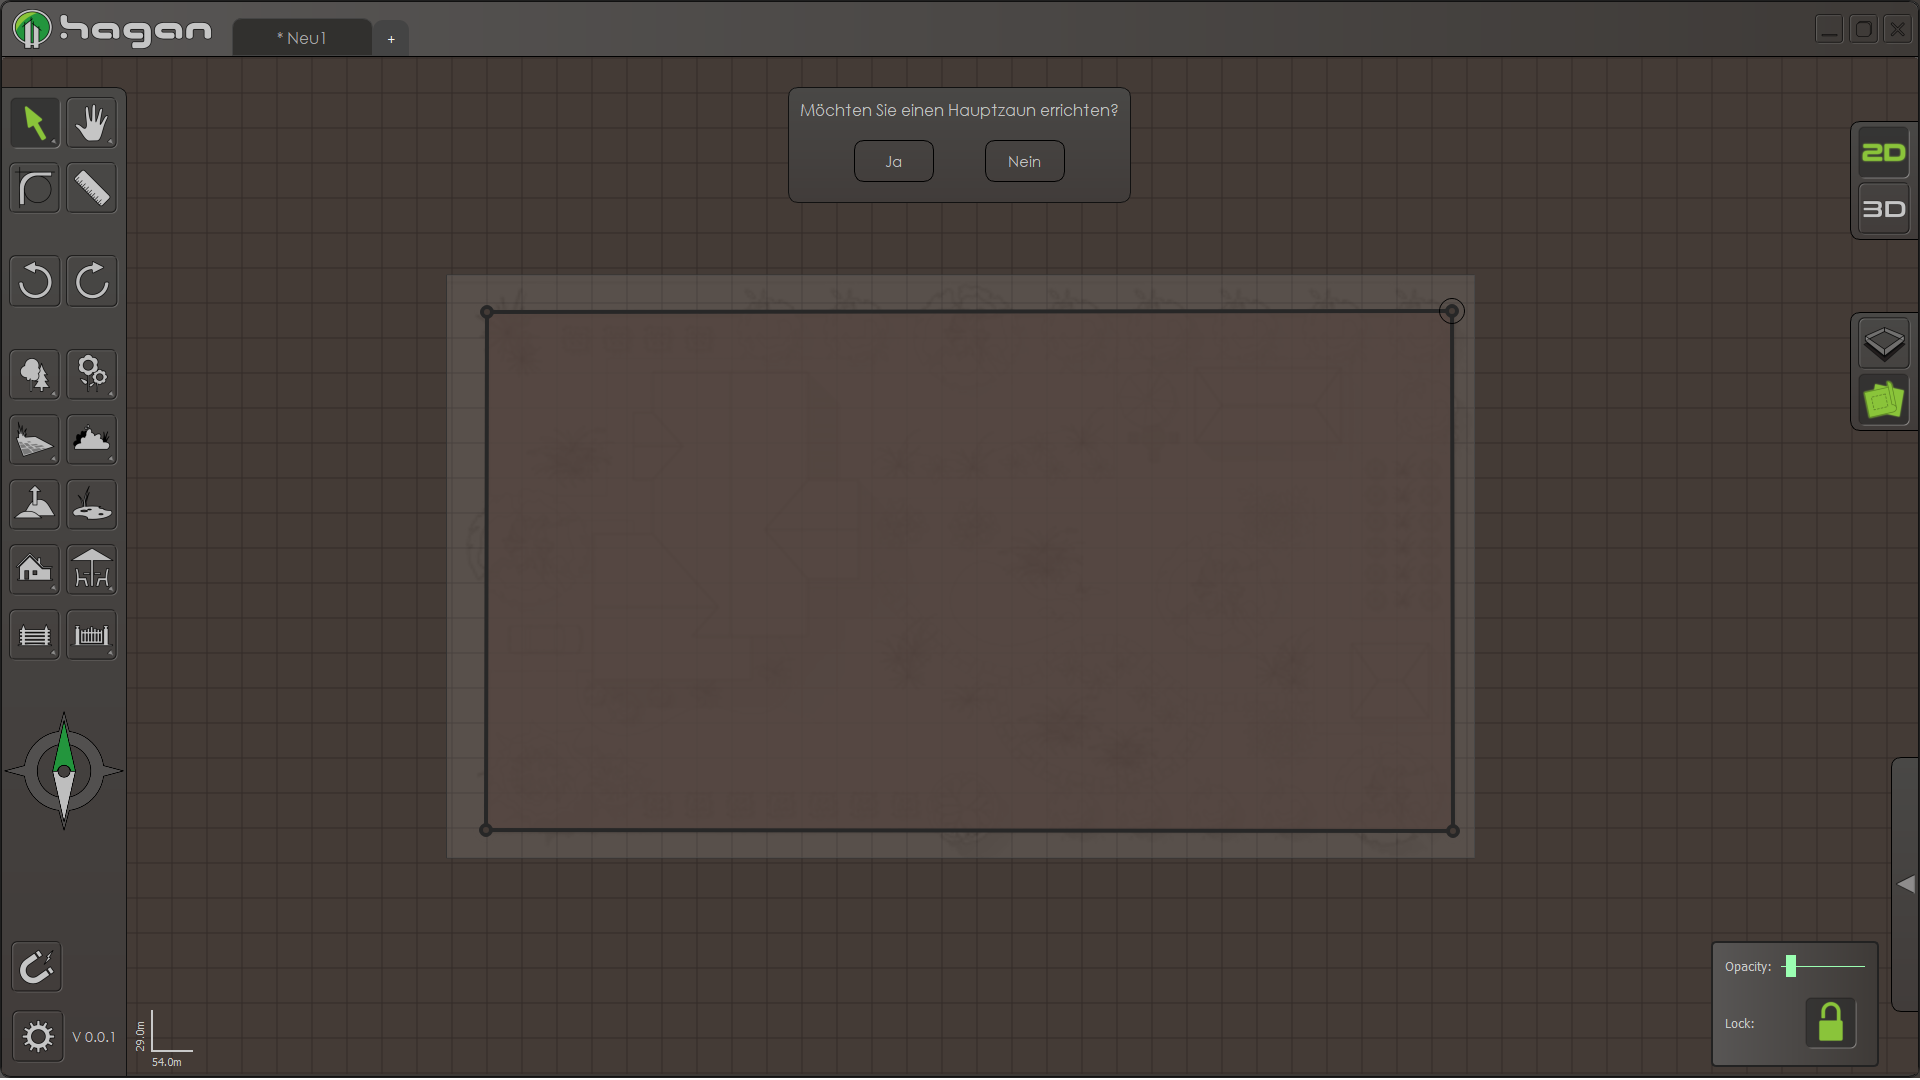Select the house placement tool
Image resolution: width=1920 pixels, height=1080 pixels.
tap(35, 570)
